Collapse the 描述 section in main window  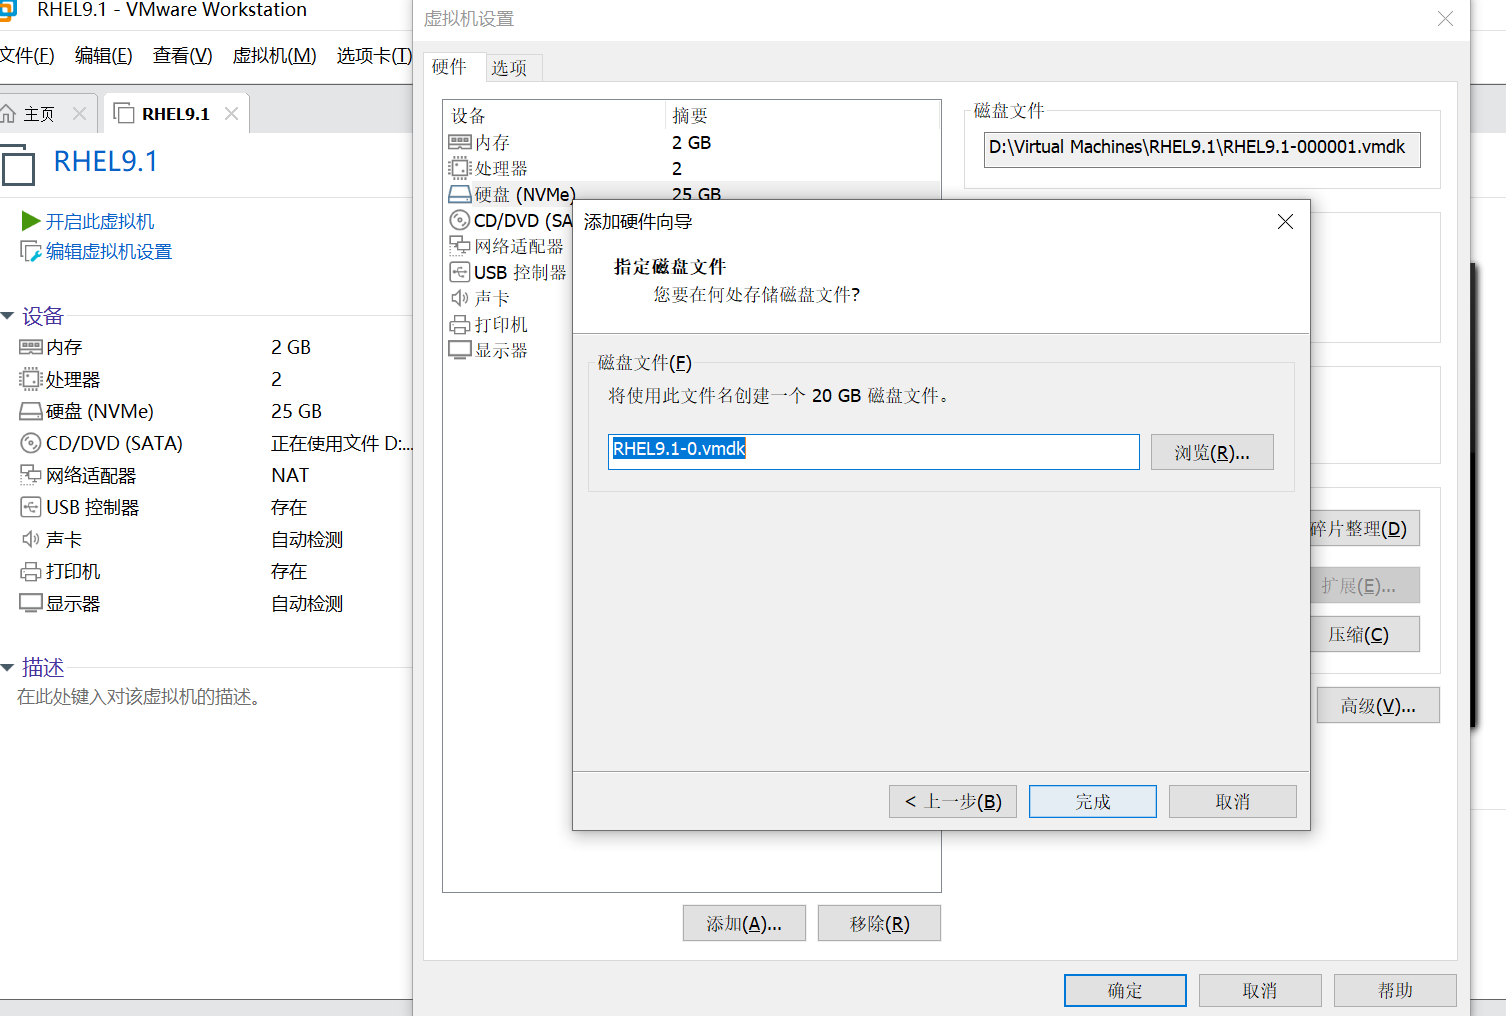[7, 667]
